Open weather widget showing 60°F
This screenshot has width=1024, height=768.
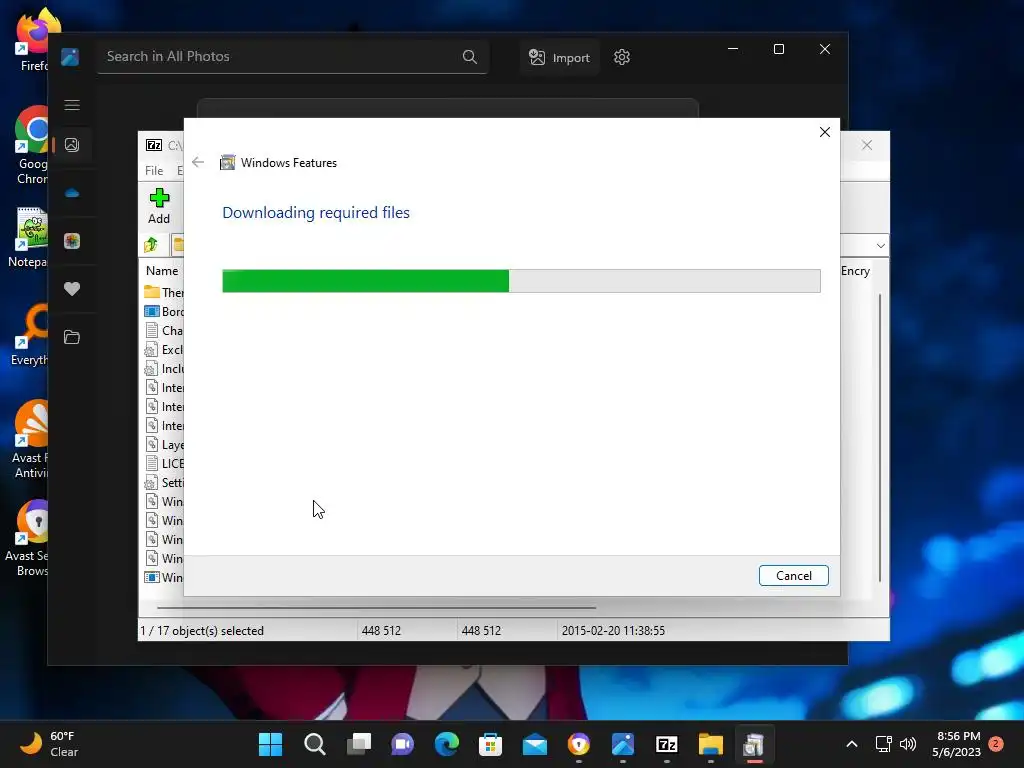50,744
